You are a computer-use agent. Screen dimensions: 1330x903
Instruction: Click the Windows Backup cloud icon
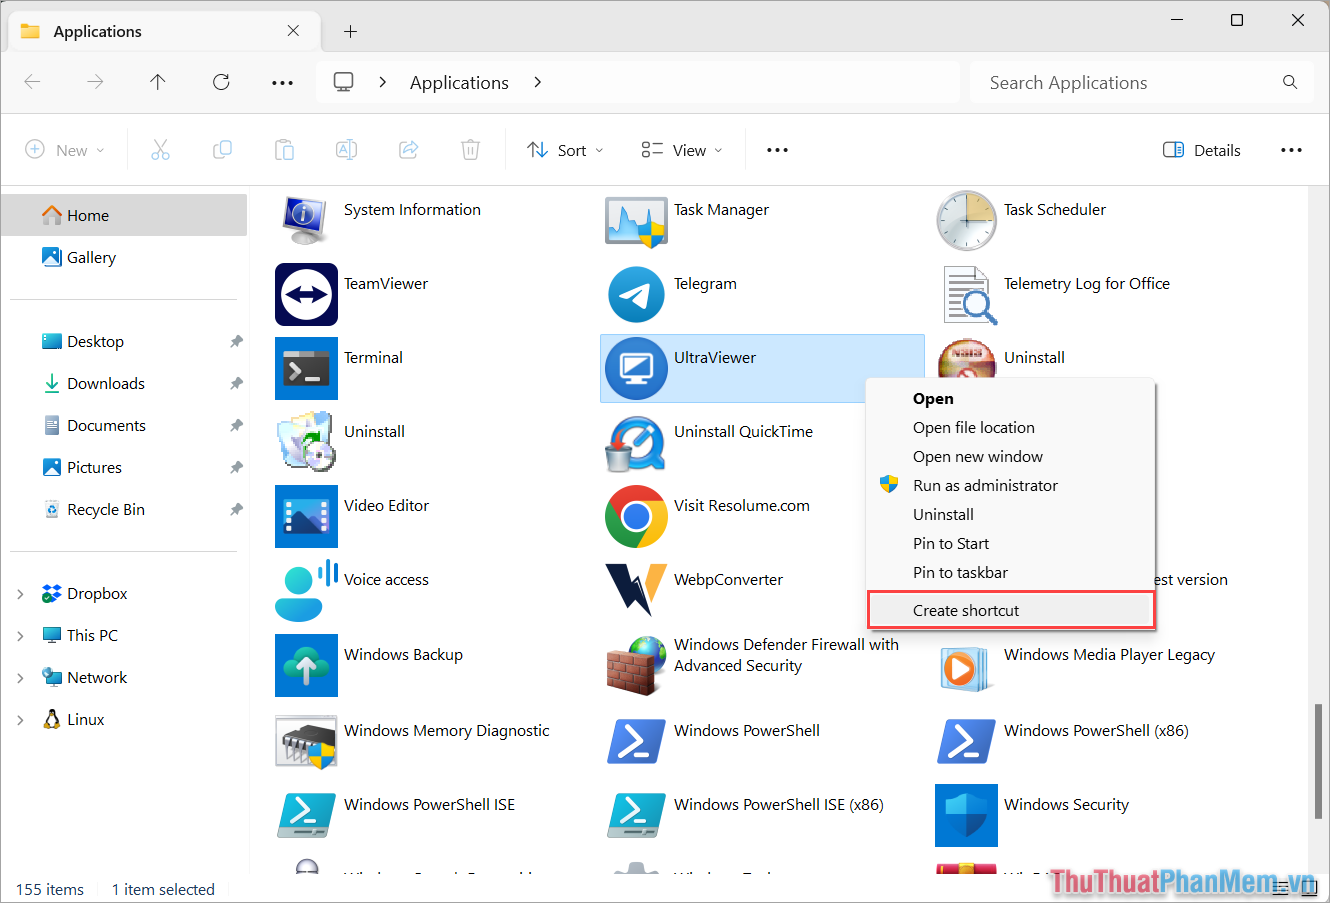306,665
